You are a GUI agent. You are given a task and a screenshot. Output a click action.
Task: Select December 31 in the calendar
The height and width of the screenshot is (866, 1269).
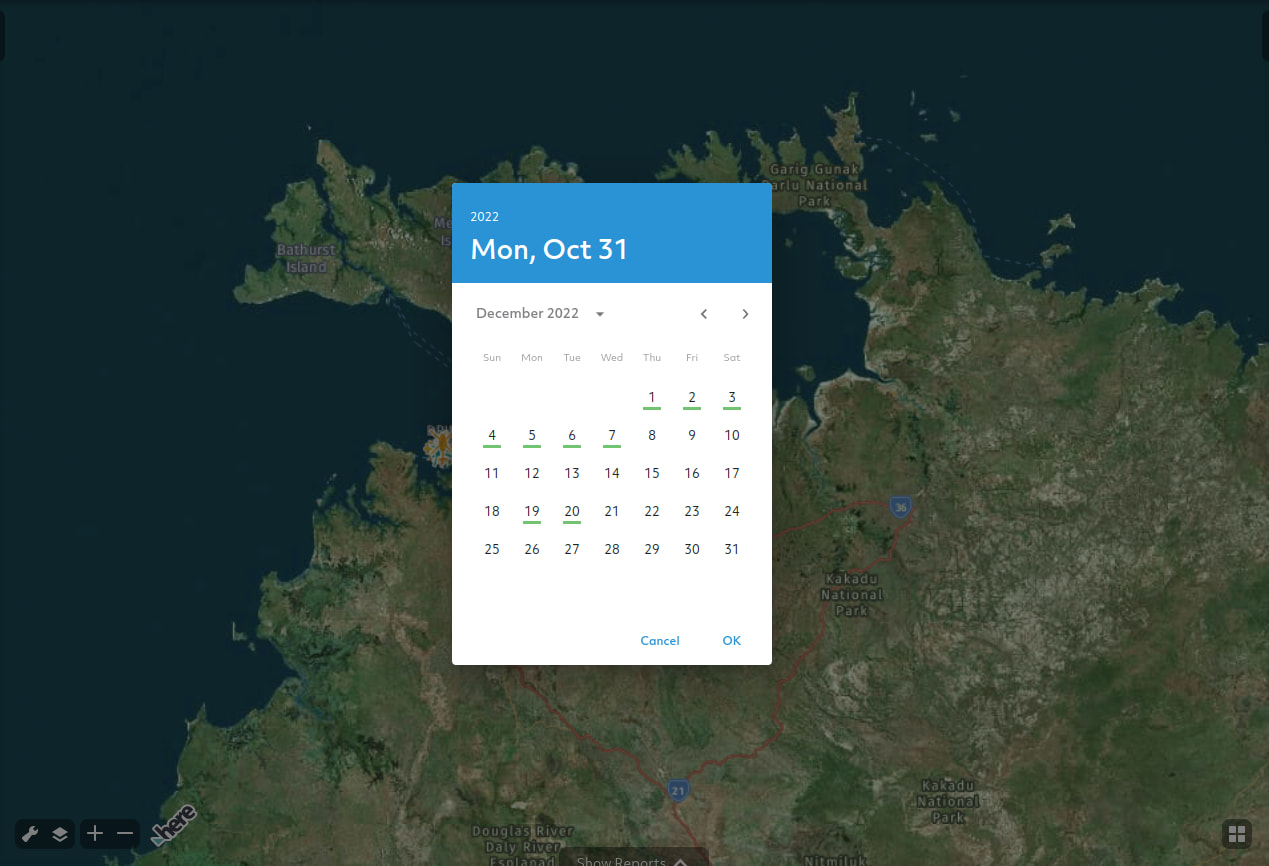coord(731,548)
